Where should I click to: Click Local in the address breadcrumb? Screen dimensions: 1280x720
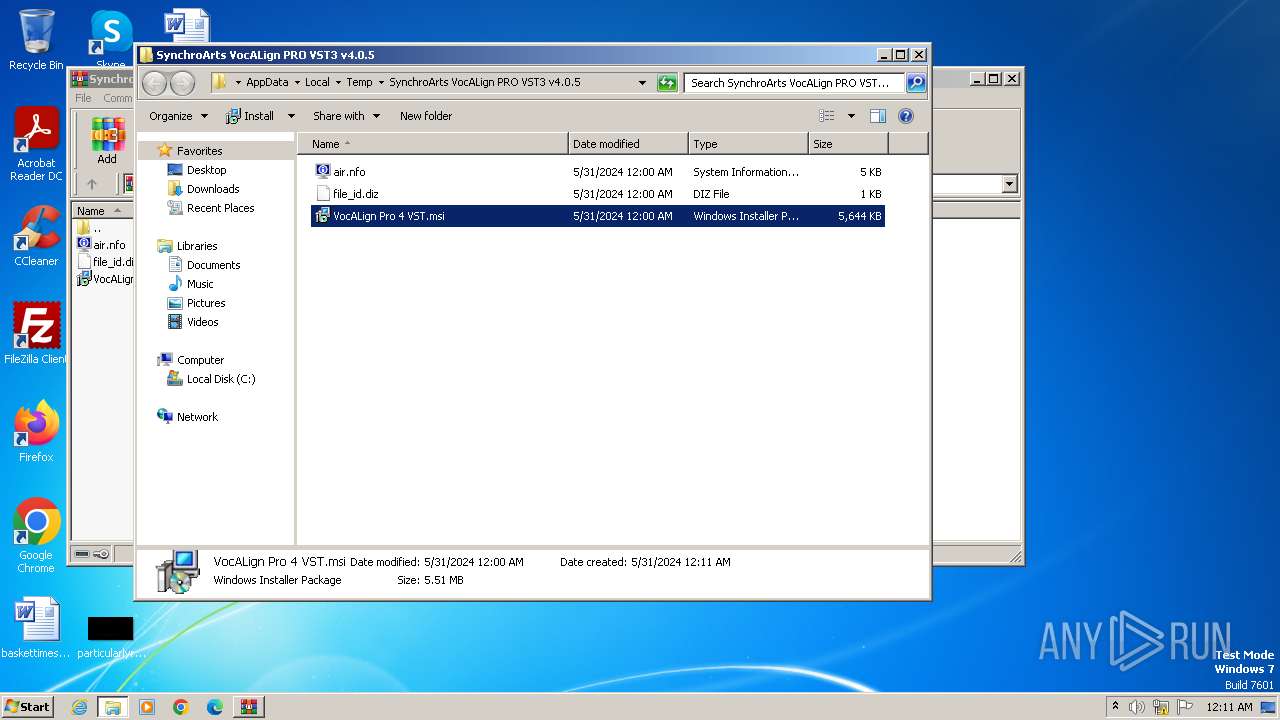pyautogui.click(x=317, y=83)
